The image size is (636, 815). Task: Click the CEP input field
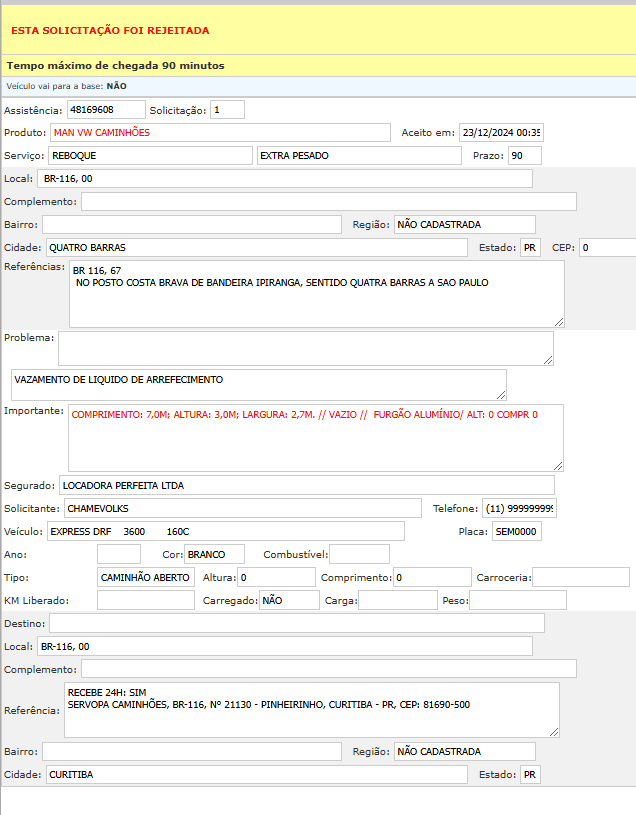tap(606, 247)
